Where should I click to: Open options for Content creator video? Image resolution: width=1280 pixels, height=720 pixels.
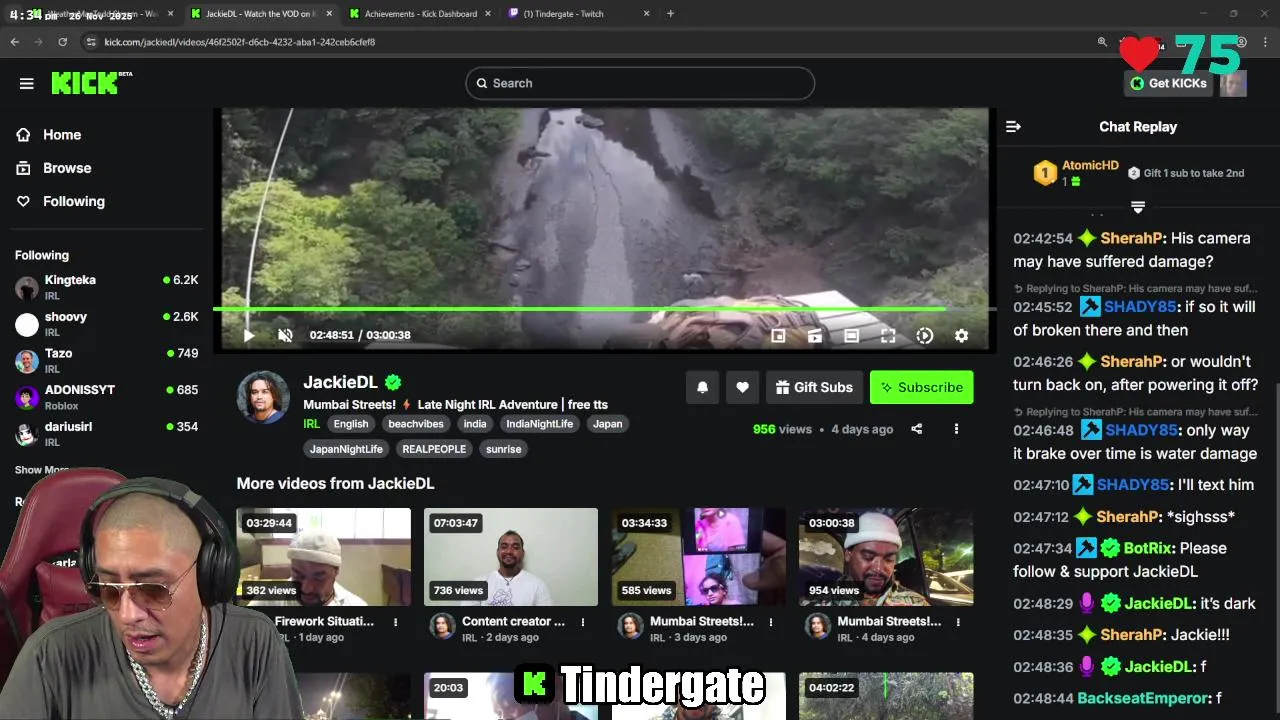[584, 622]
